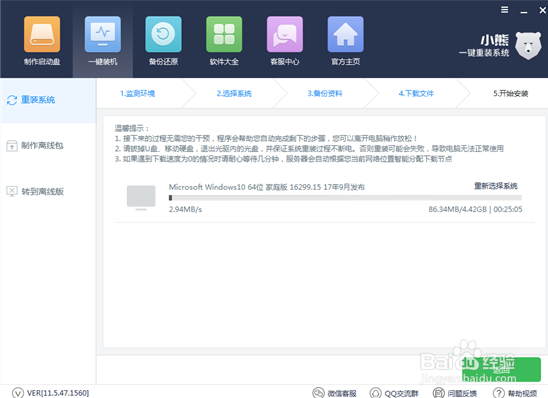This screenshot has height=398, width=548.
Task: Go to the 官方主页 official homepage
Action: point(345,41)
